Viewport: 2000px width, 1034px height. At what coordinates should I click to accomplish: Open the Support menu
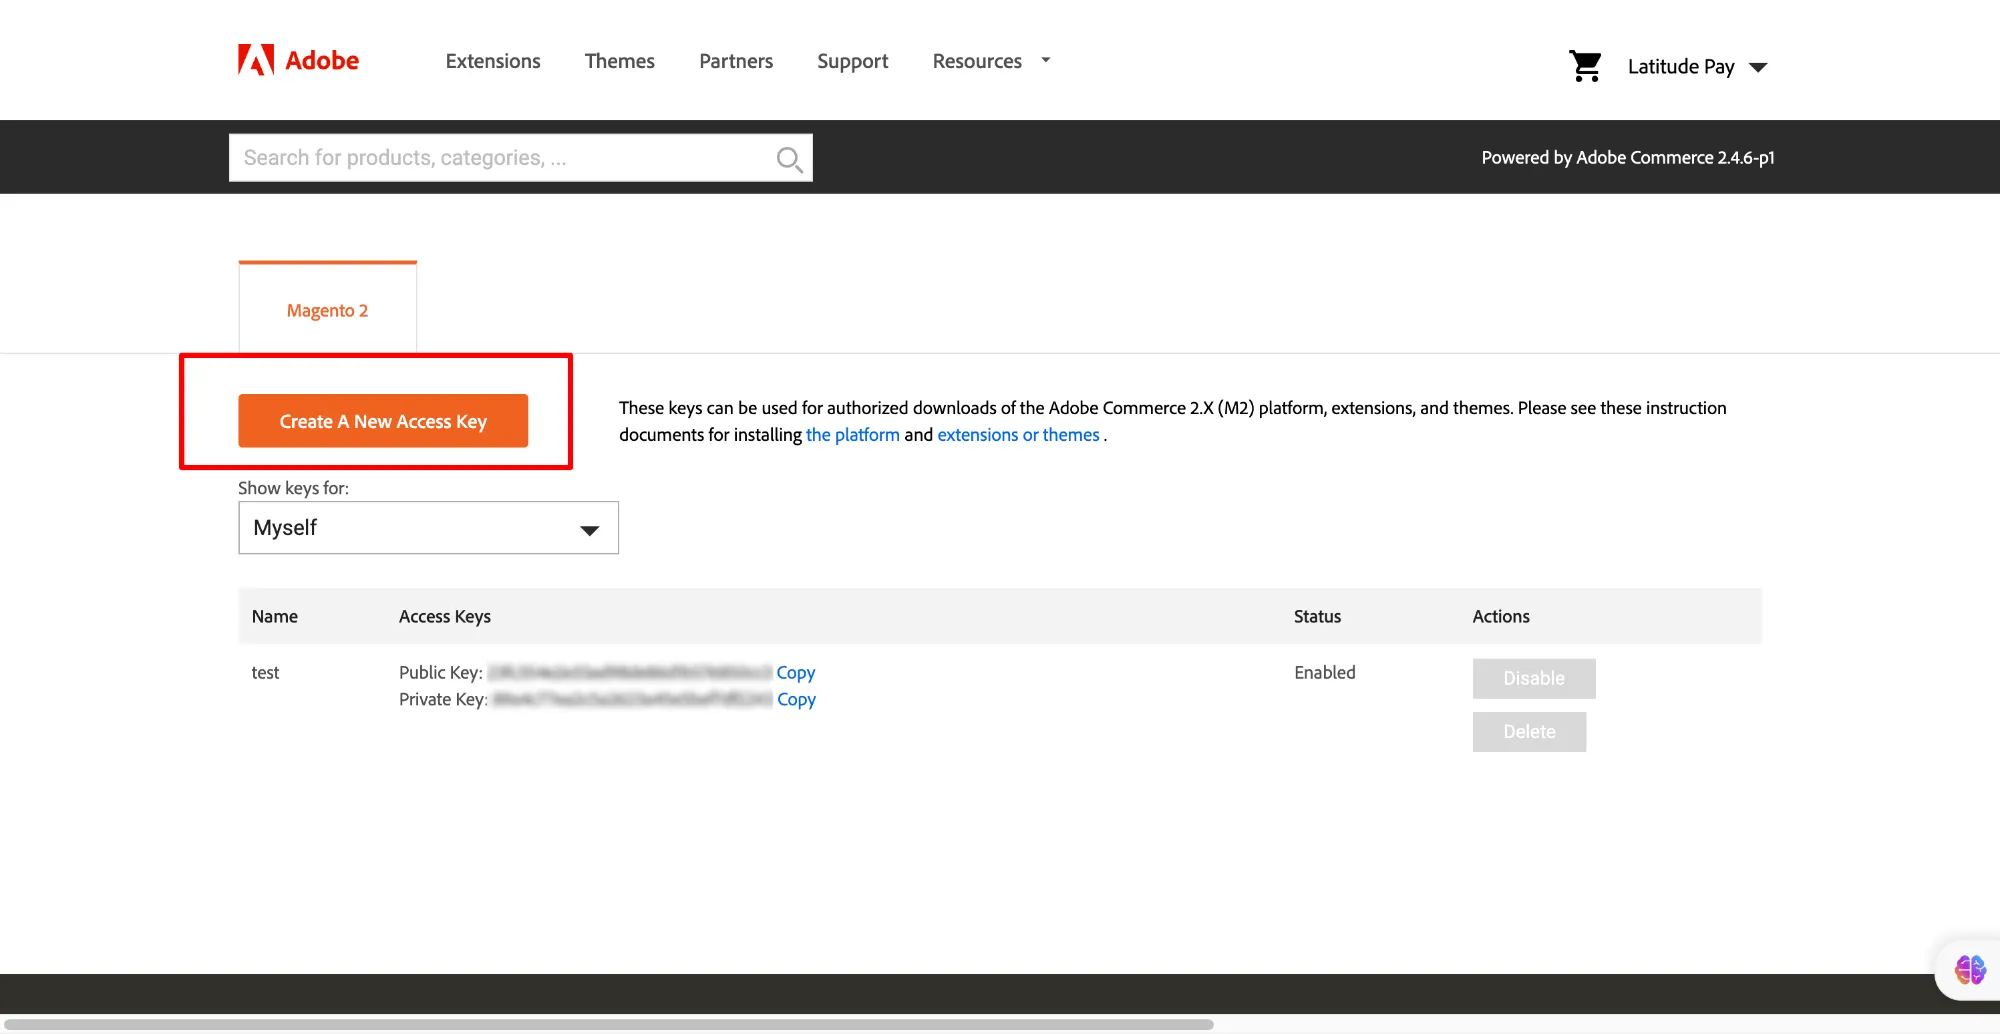point(853,61)
